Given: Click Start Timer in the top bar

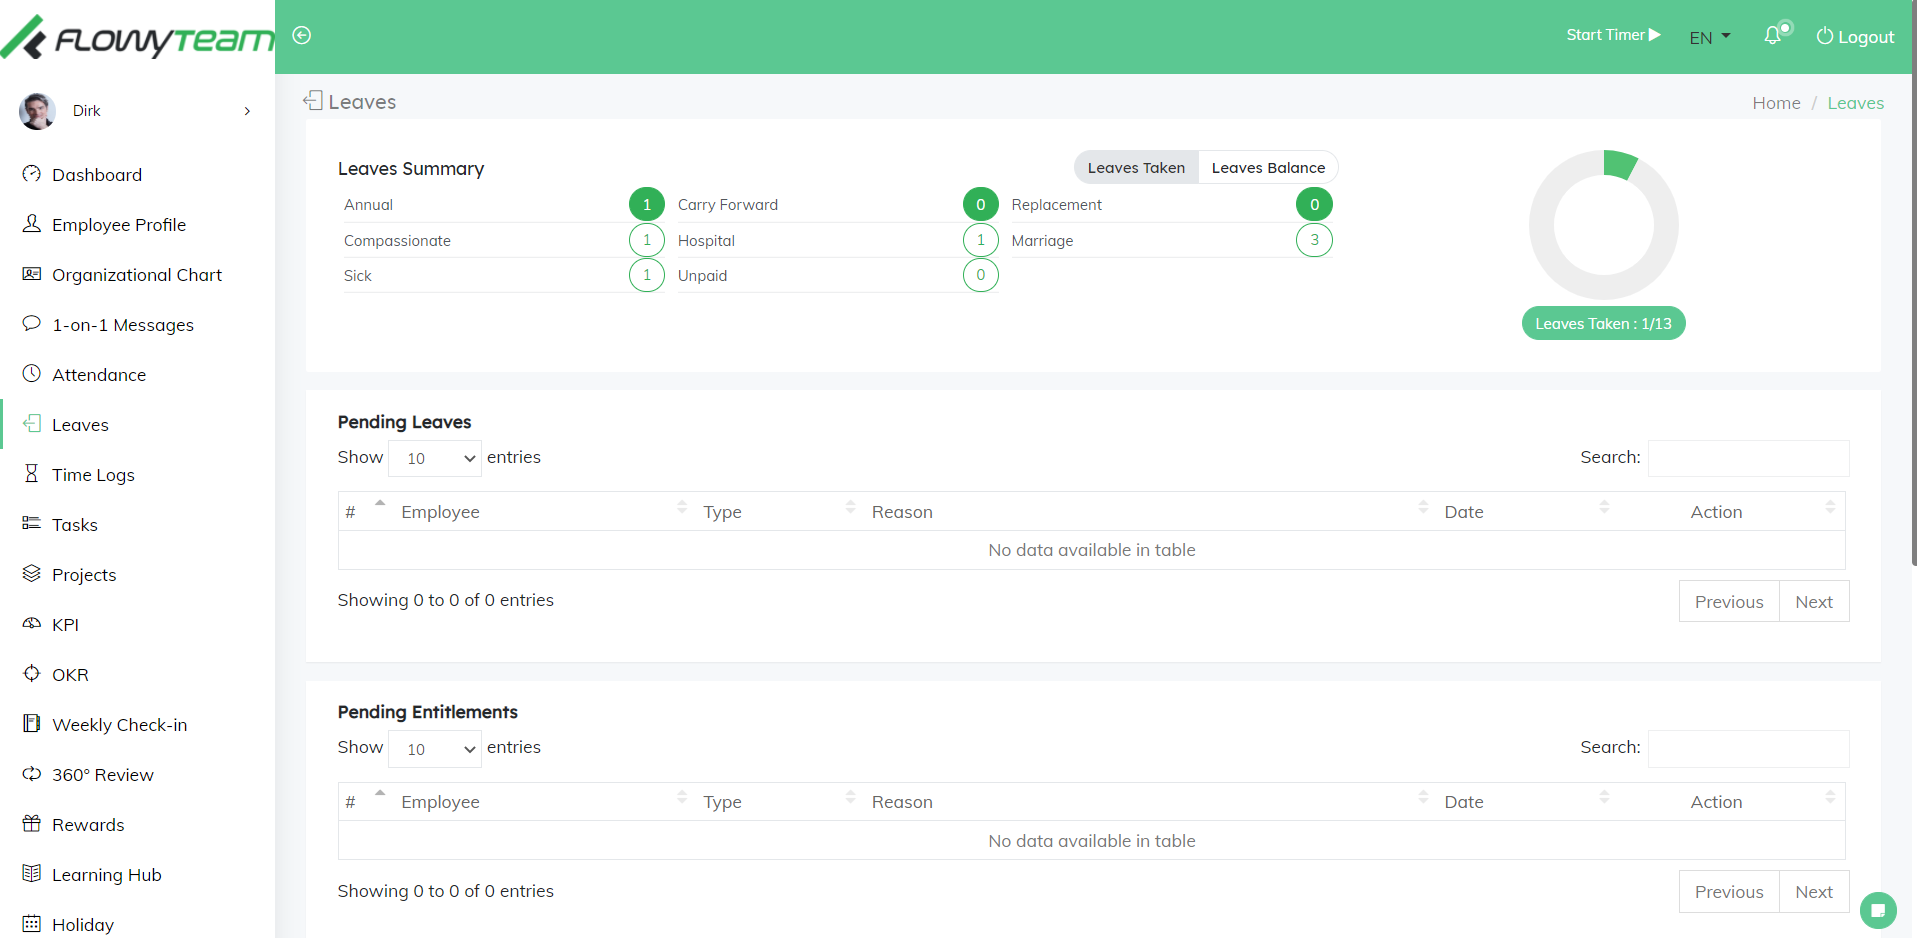Looking at the screenshot, I should coord(1612,34).
